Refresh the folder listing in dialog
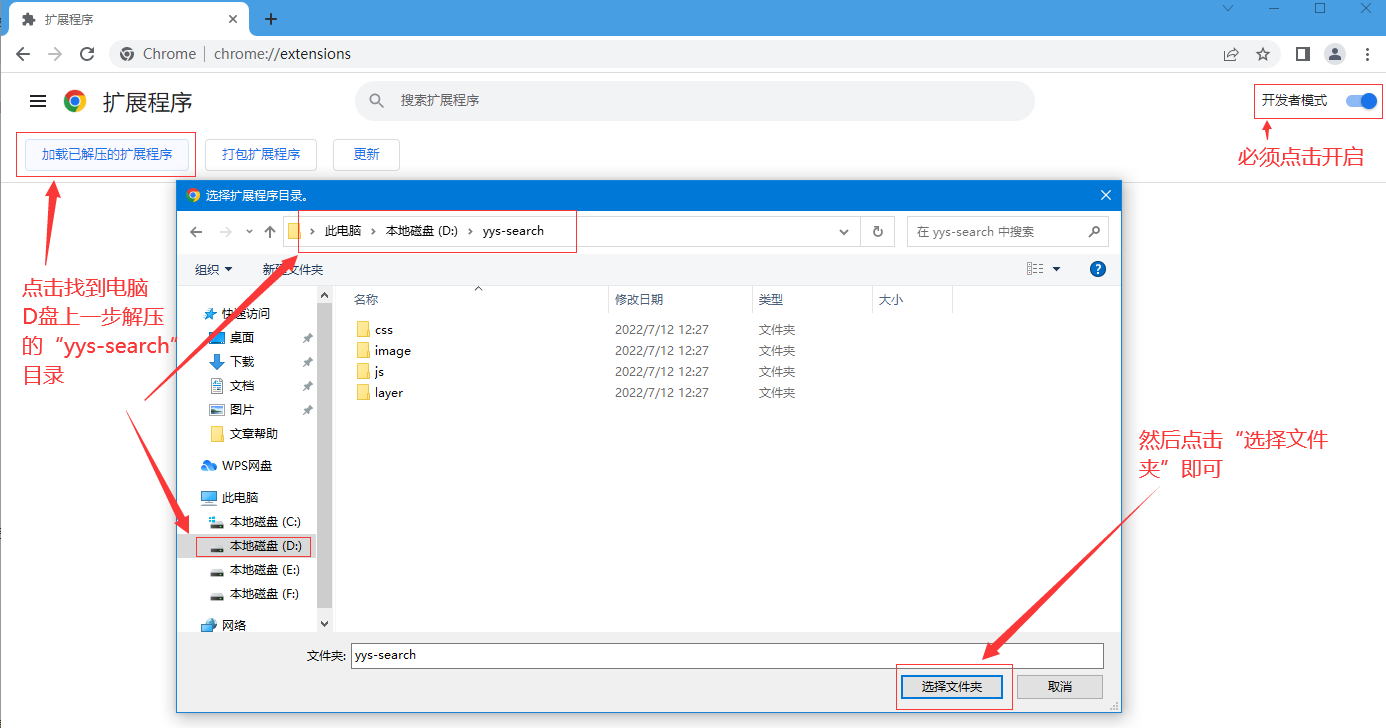Image resolution: width=1386 pixels, height=728 pixels. (x=877, y=232)
